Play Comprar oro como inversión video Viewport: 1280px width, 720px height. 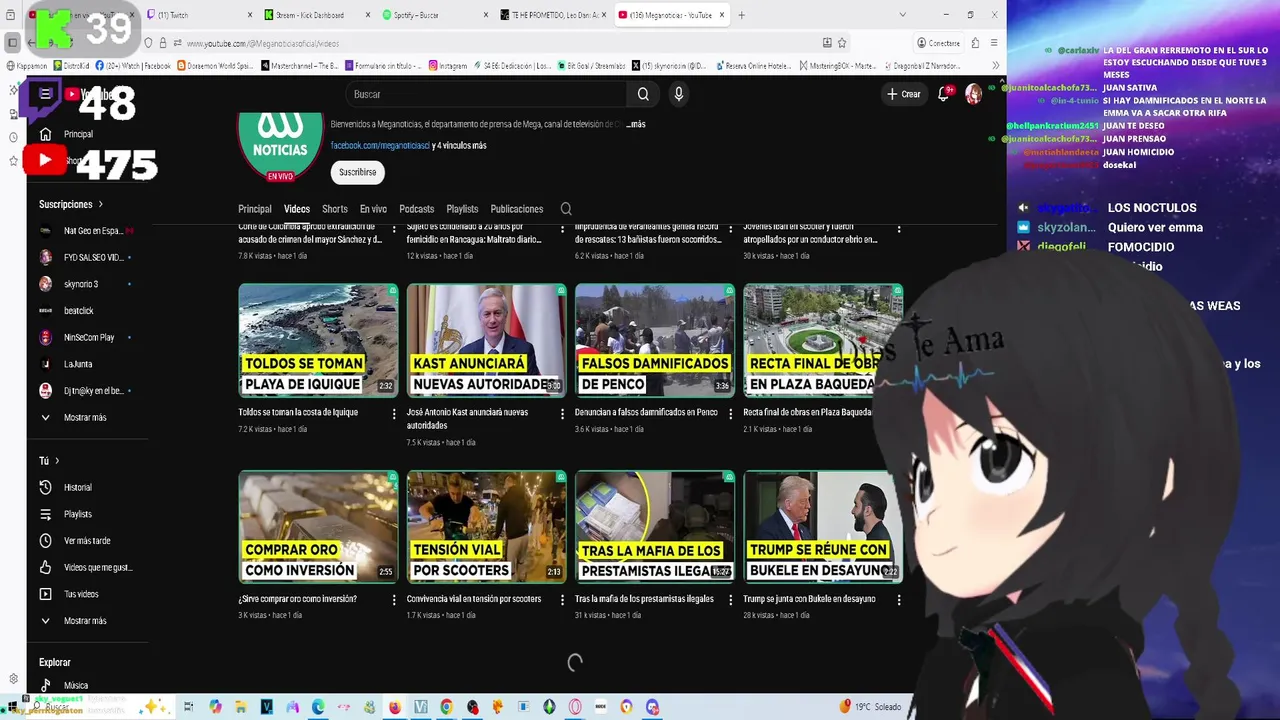318,527
